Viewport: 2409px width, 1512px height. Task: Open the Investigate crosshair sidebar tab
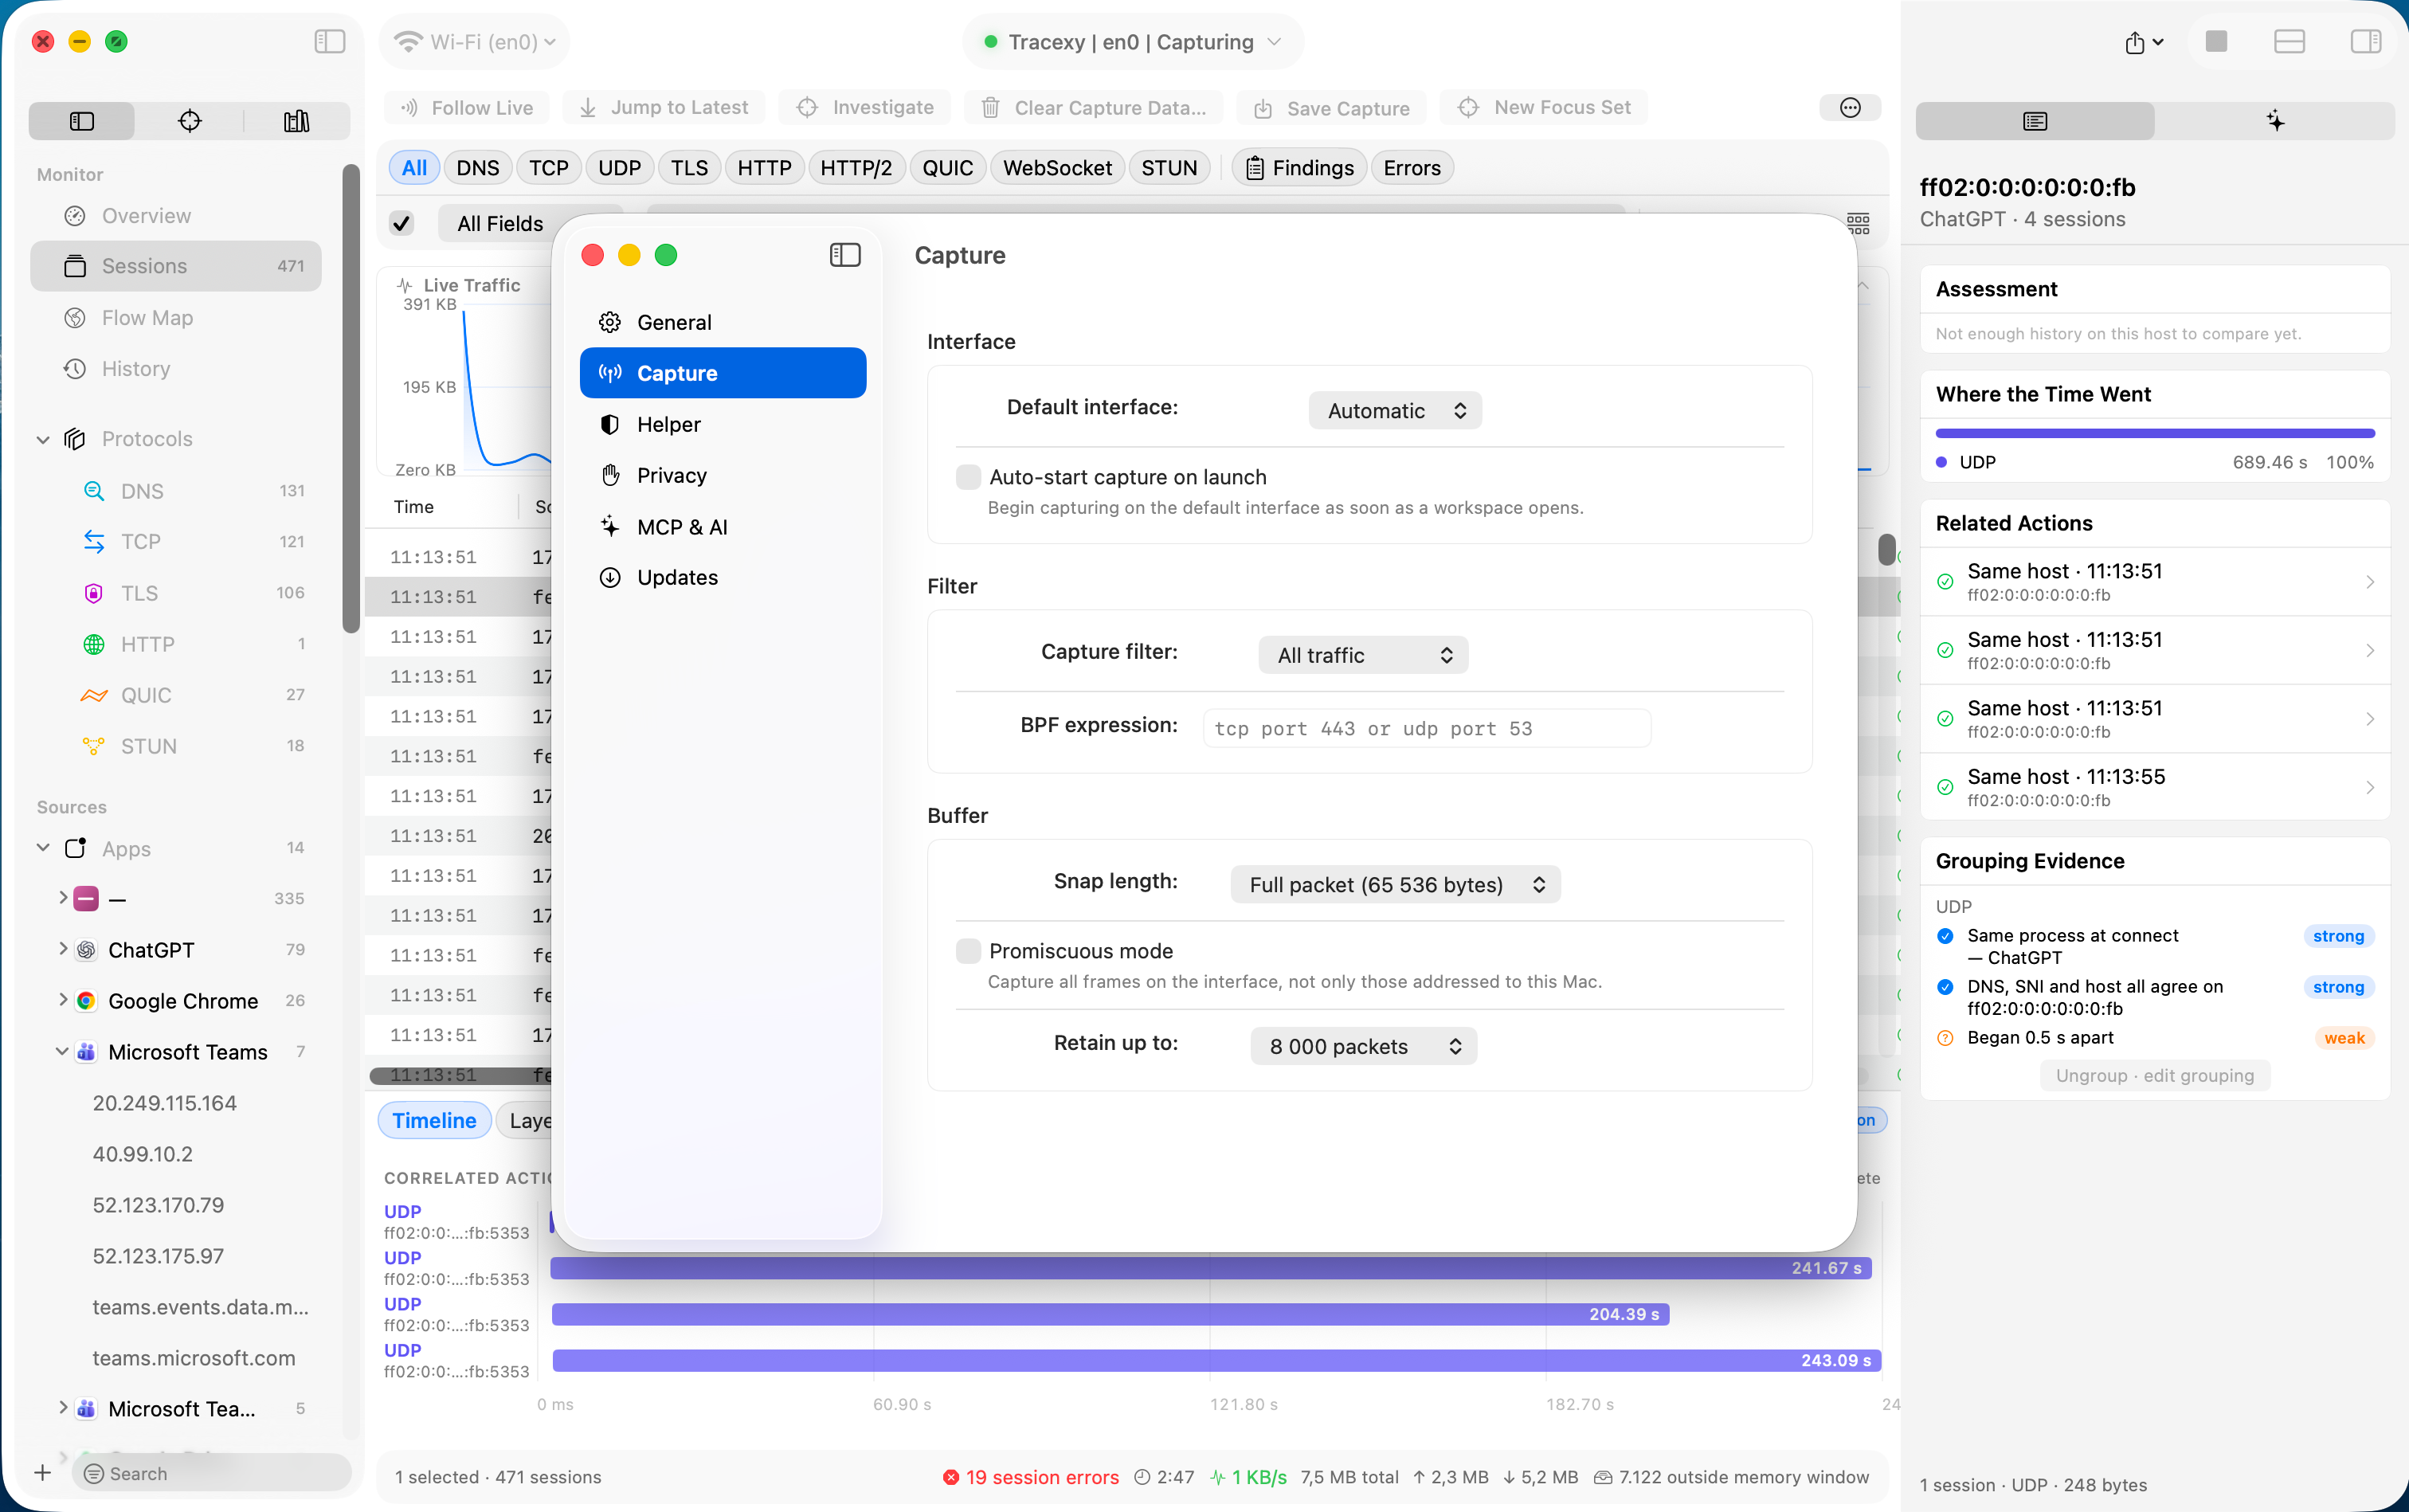coord(189,121)
